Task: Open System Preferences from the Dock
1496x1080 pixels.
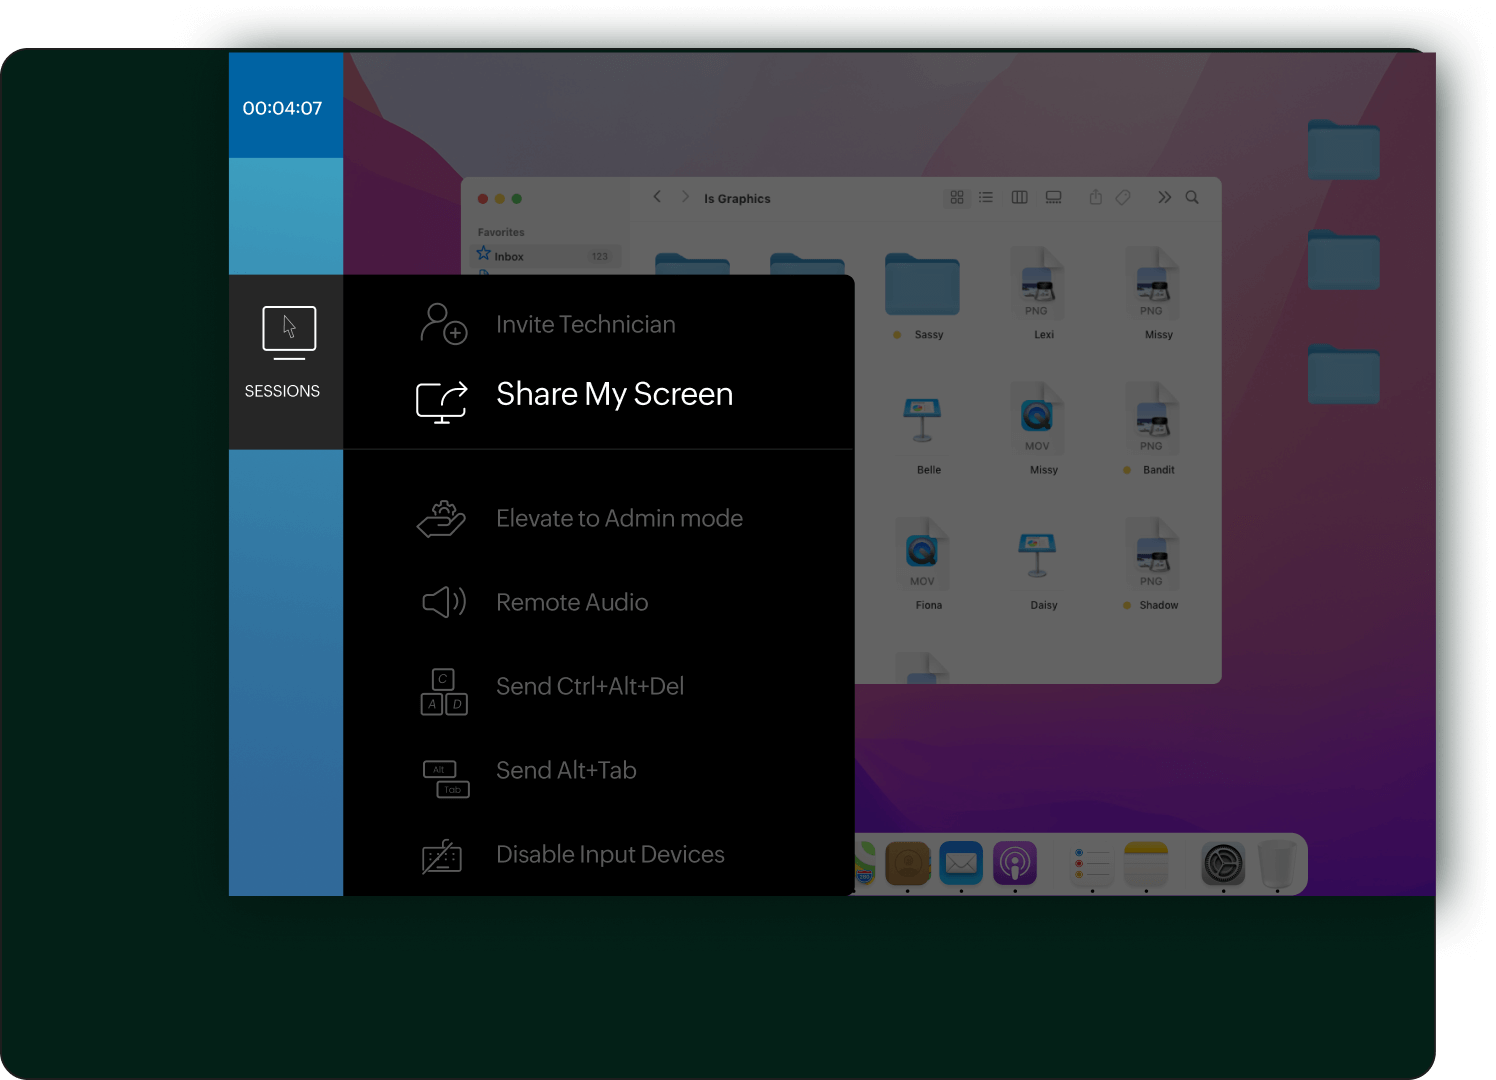Action: coord(1223,863)
